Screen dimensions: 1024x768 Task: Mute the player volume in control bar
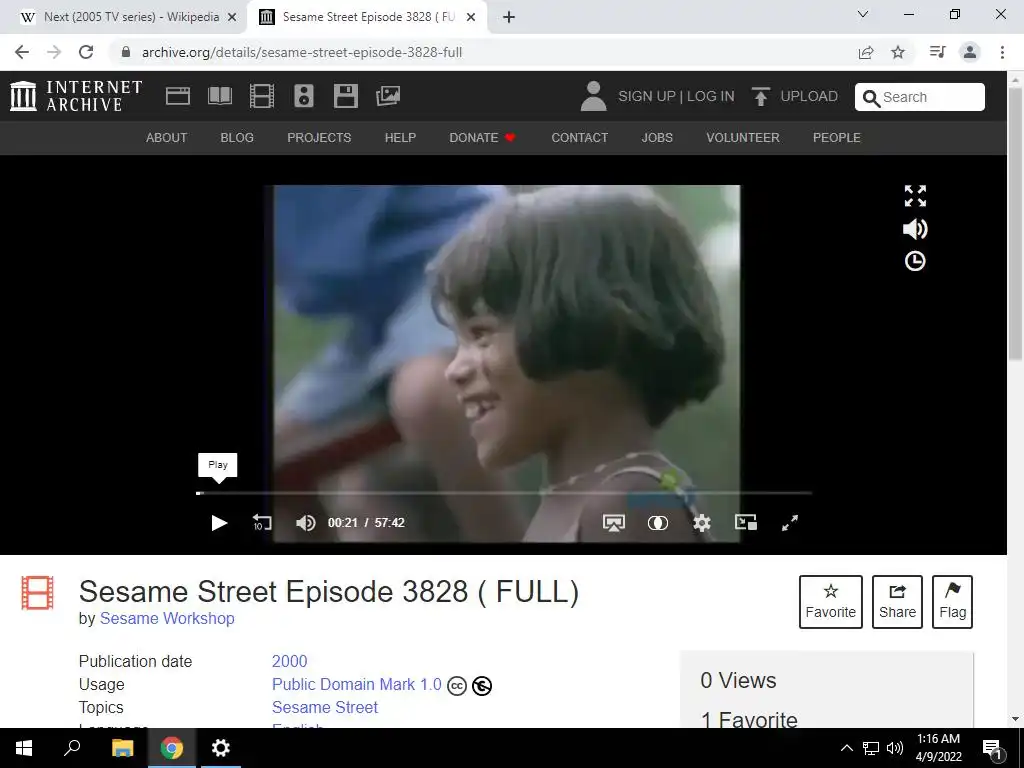(x=305, y=523)
